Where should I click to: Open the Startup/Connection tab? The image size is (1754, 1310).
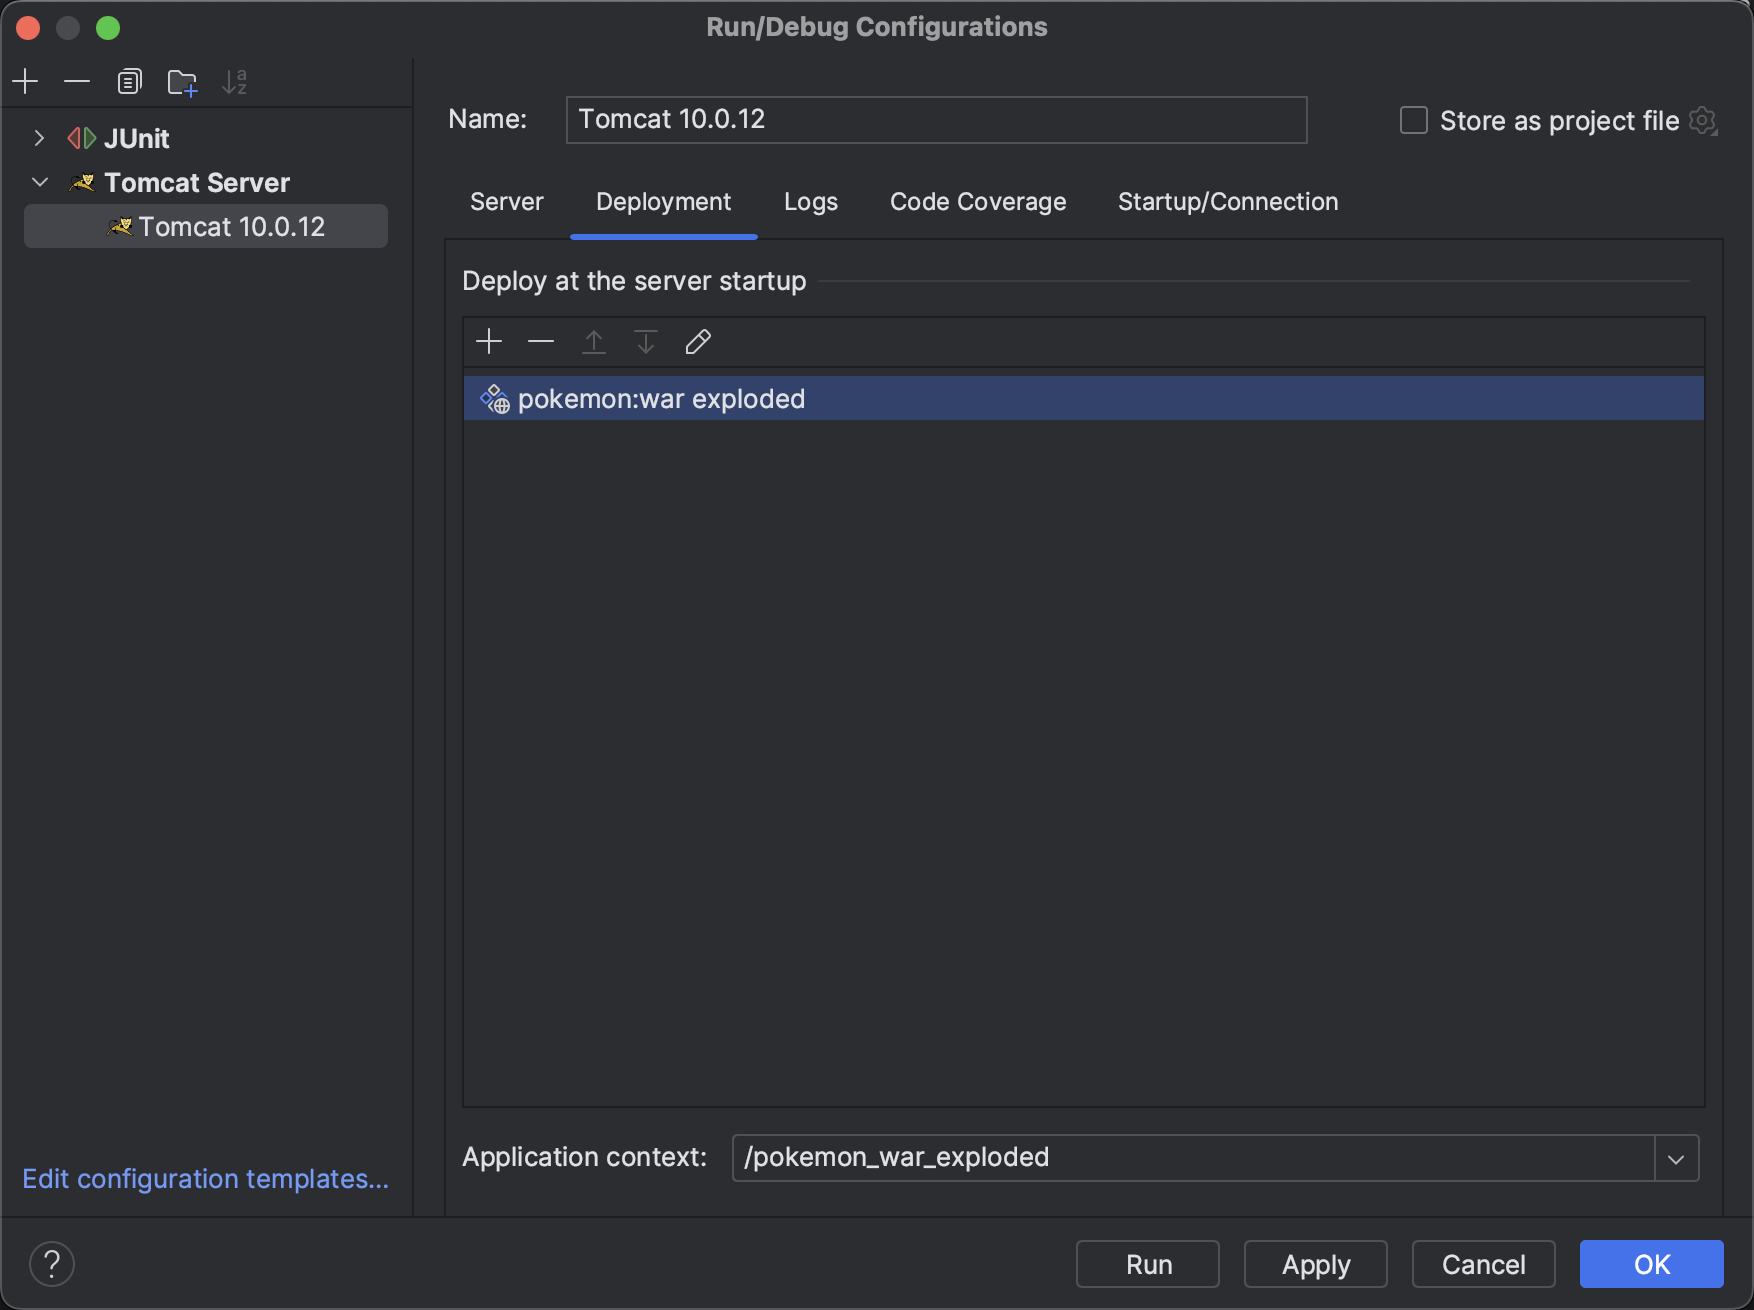(1227, 202)
